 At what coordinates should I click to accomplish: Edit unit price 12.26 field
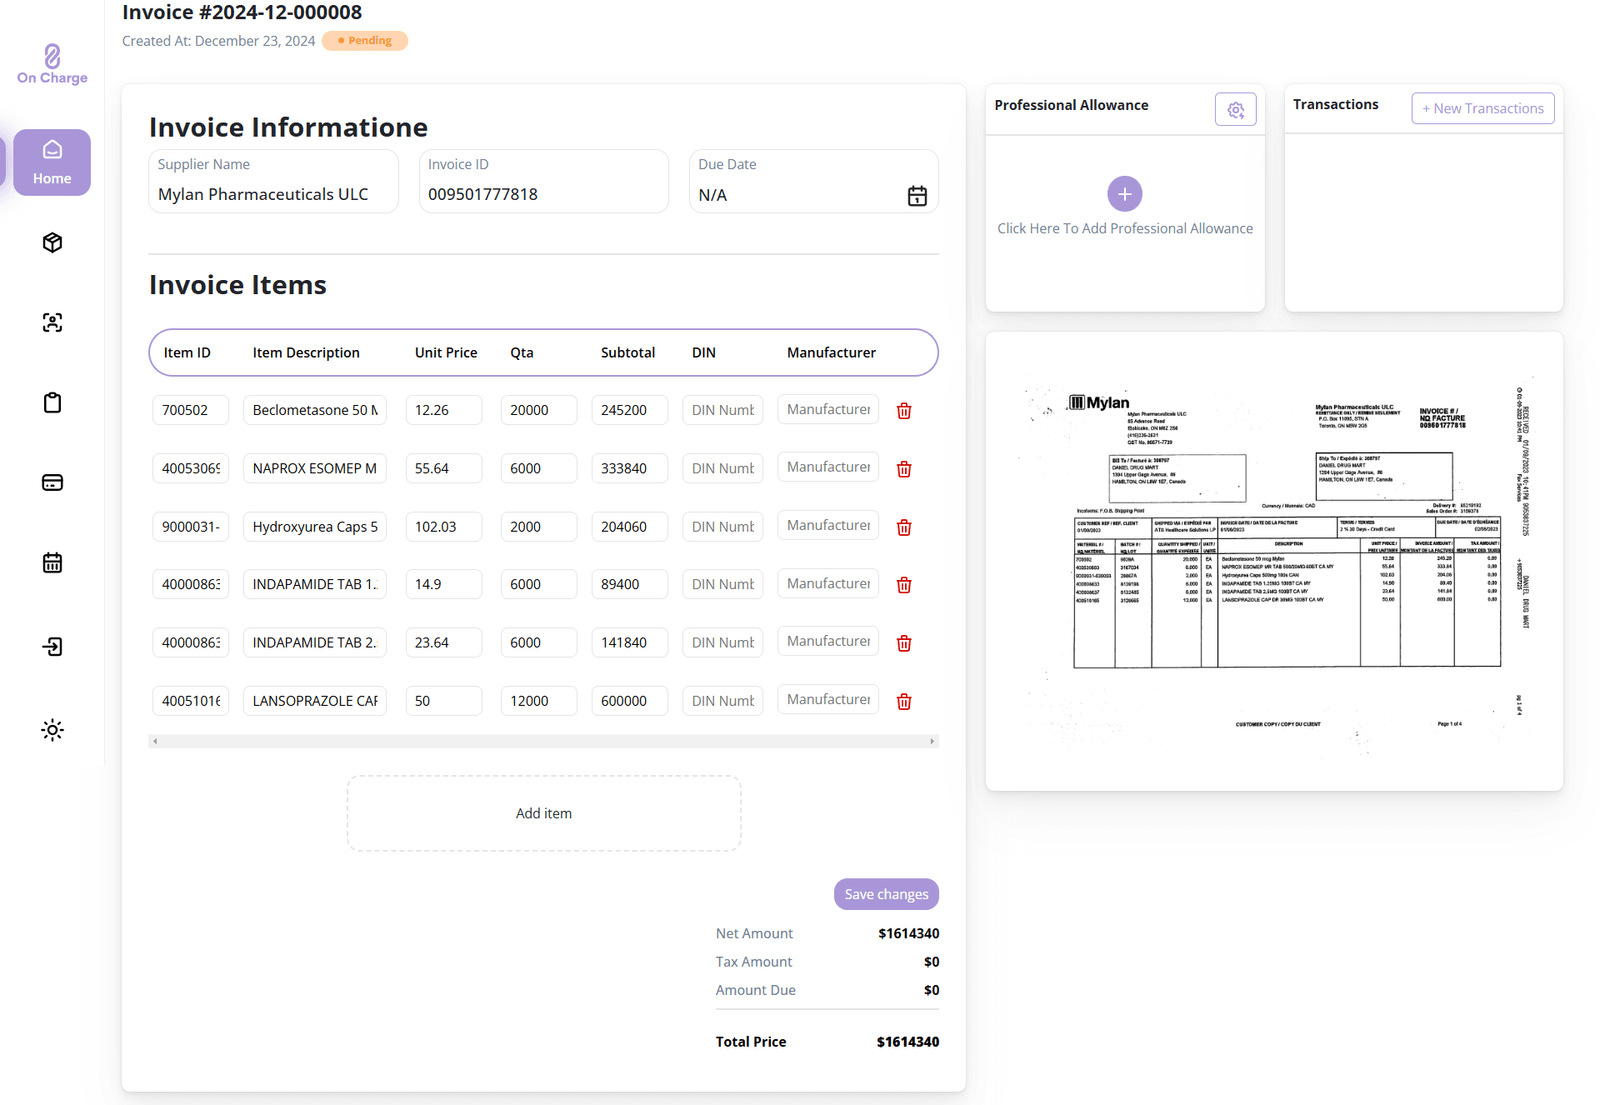(x=444, y=410)
